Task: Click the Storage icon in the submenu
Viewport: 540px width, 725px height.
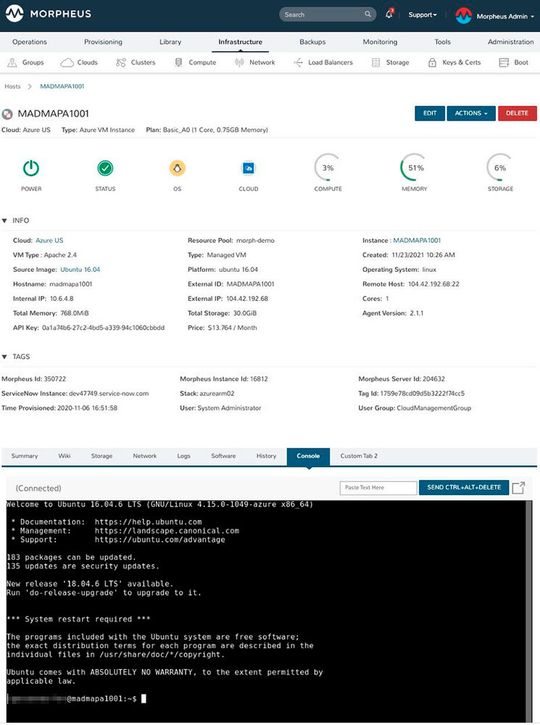Action: pos(376,62)
